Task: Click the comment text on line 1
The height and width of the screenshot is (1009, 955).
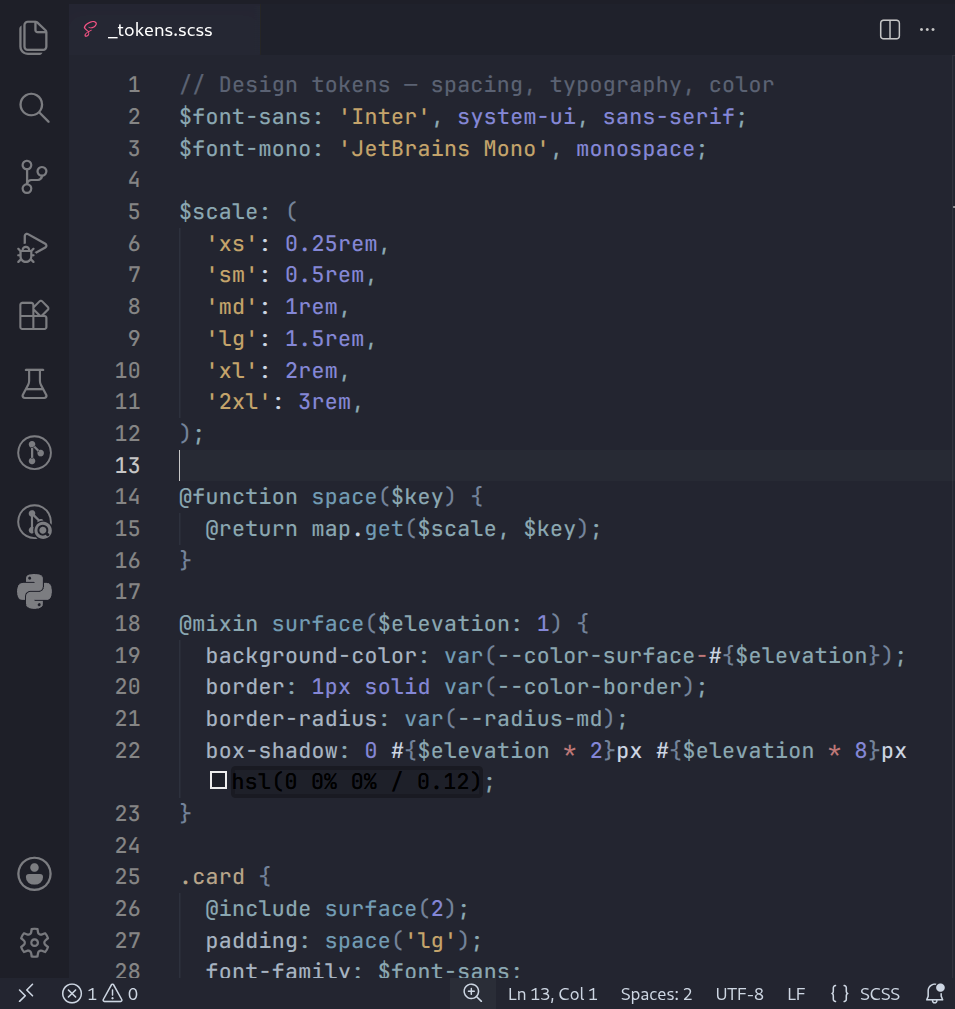Action: pos(476,85)
